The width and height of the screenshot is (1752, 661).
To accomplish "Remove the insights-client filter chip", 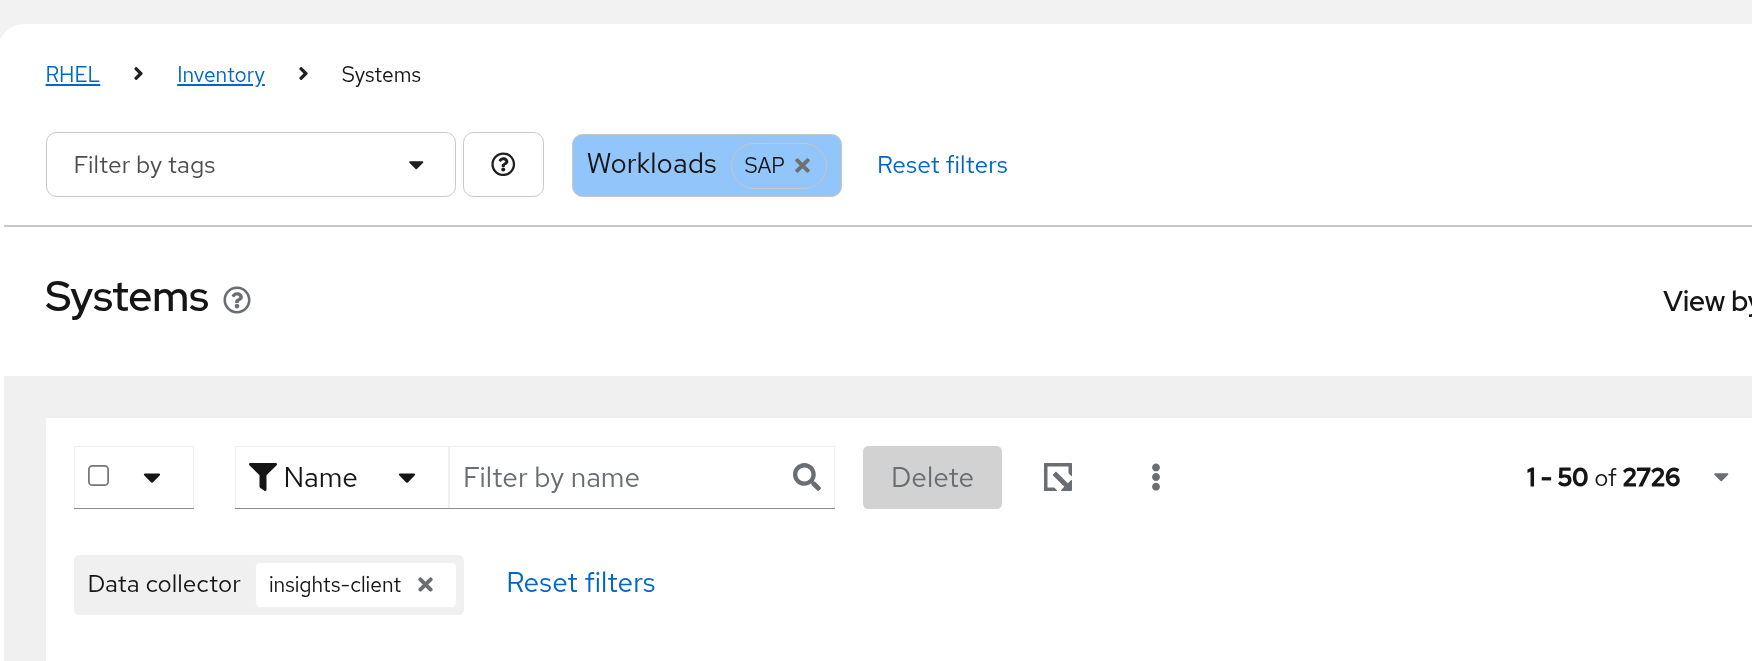I will coord(426,585).
